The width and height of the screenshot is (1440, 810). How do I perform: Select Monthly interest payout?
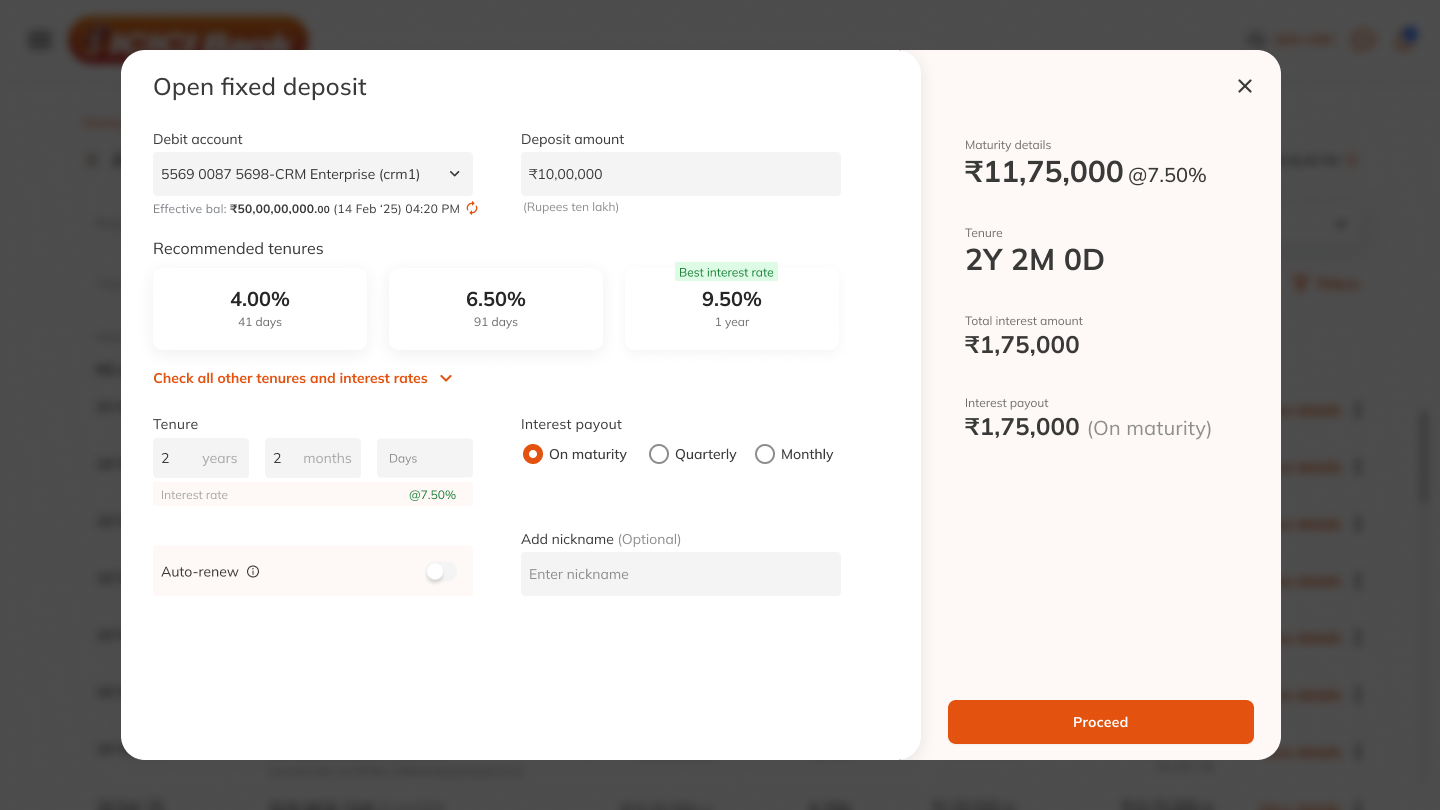[765, 454]
